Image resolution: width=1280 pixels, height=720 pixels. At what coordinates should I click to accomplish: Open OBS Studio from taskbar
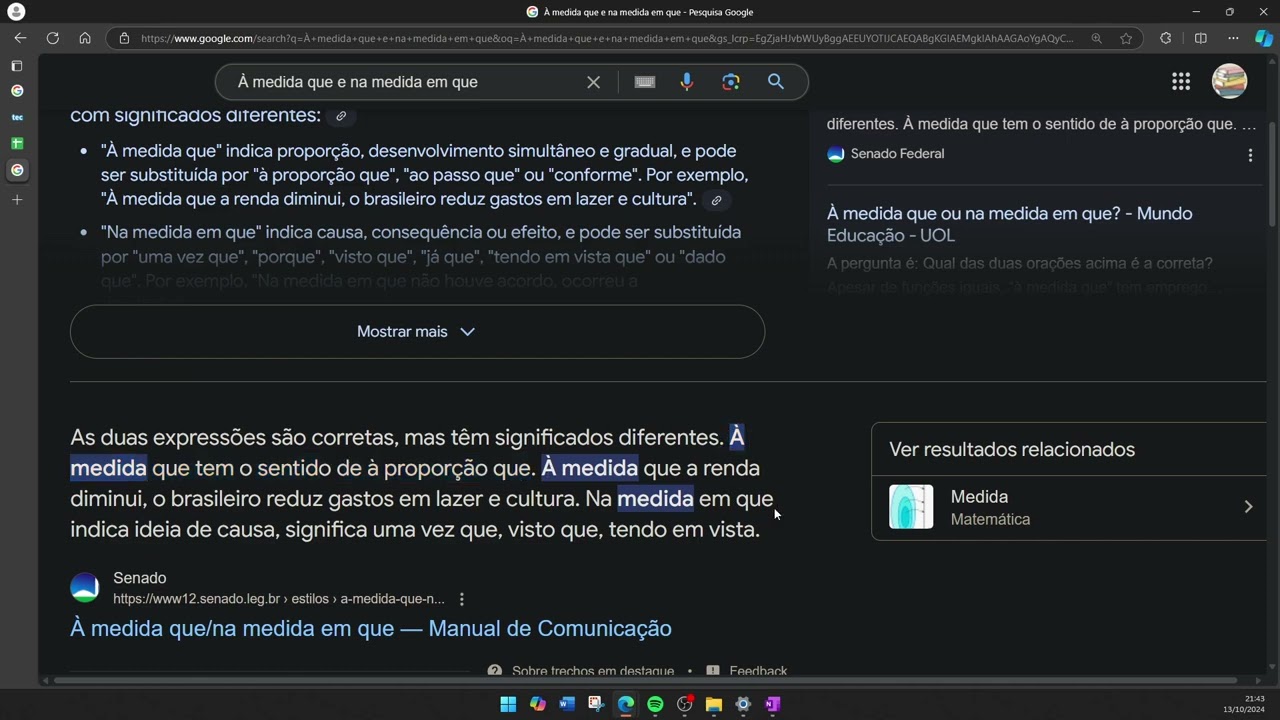685,704
